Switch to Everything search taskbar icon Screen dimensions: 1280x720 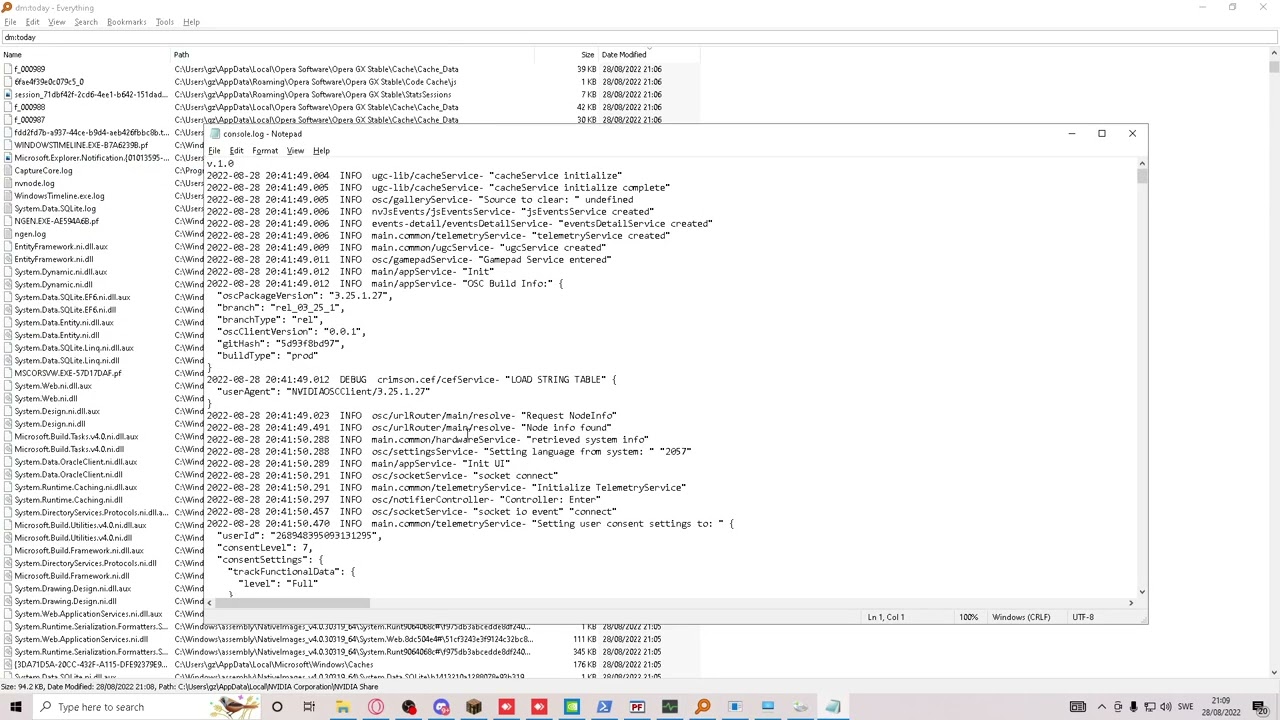(703, 707)
